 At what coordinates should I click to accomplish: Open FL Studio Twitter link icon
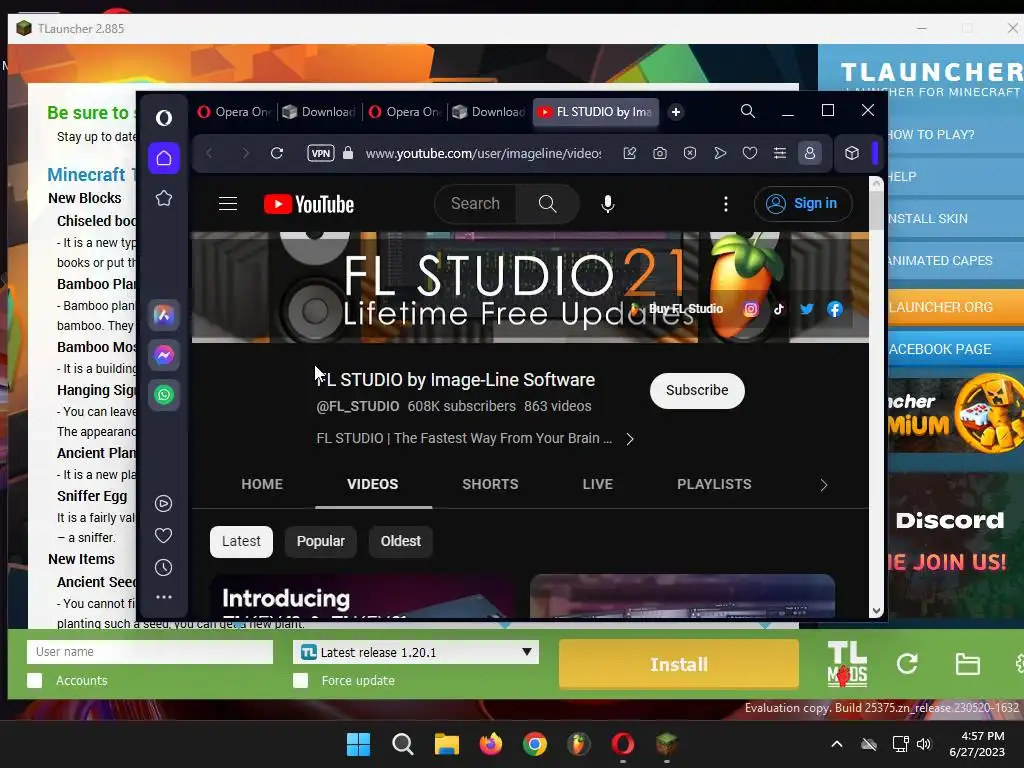click(x=807, y=309)
